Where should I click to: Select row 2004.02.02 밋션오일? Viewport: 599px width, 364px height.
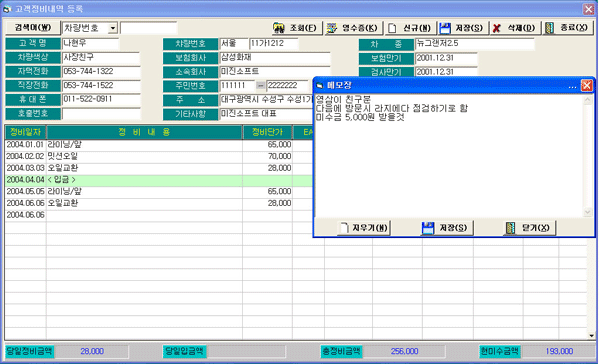click(x=159, y=156)
